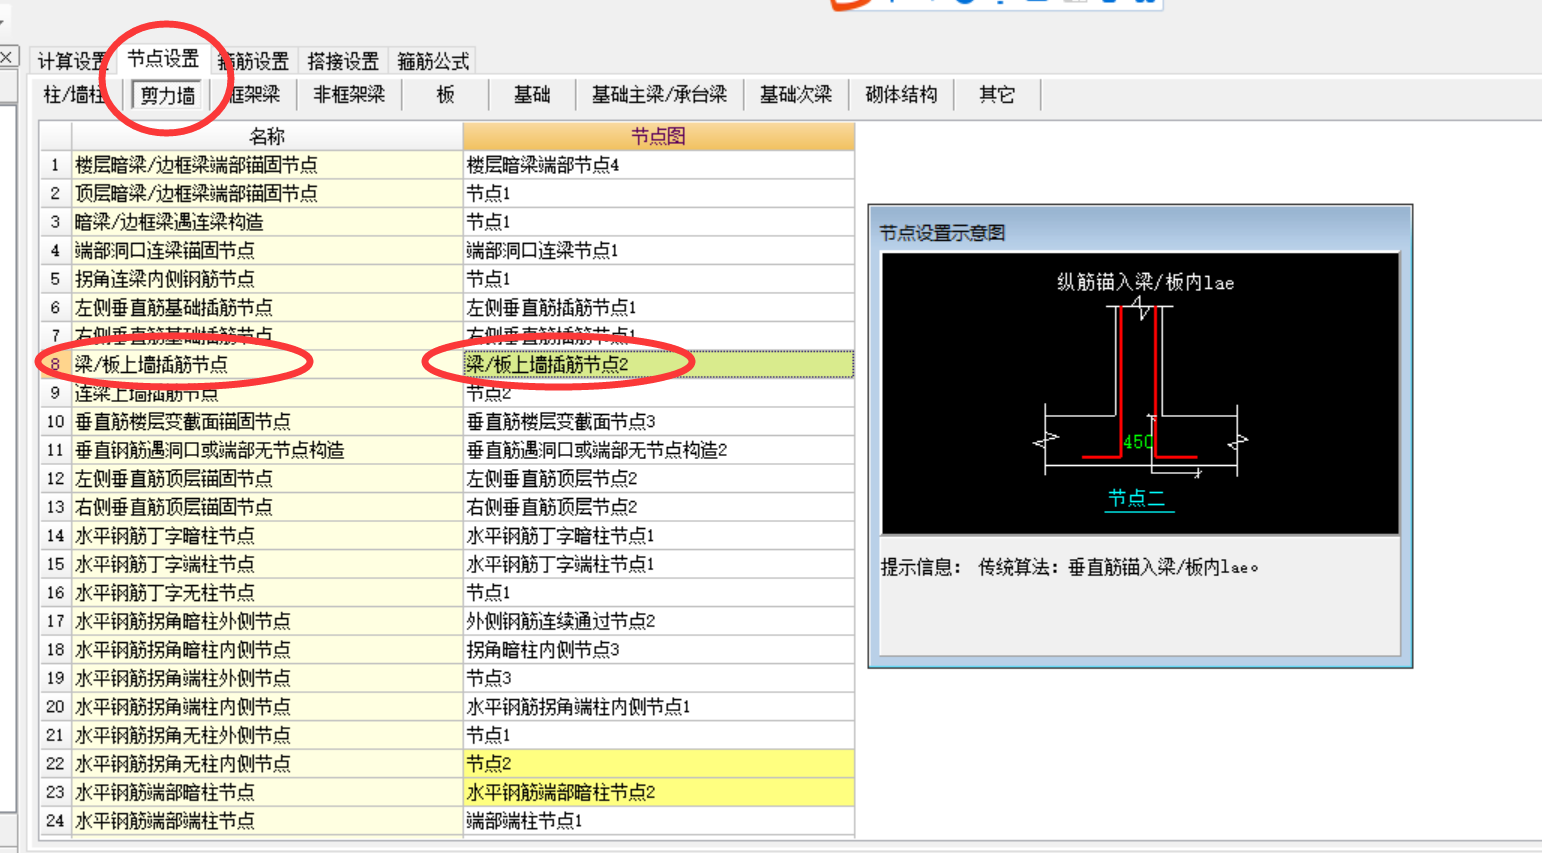
Task: Click cell 垂直筋遇洞口或端部无节点构造2
Action: click(658, 450)
